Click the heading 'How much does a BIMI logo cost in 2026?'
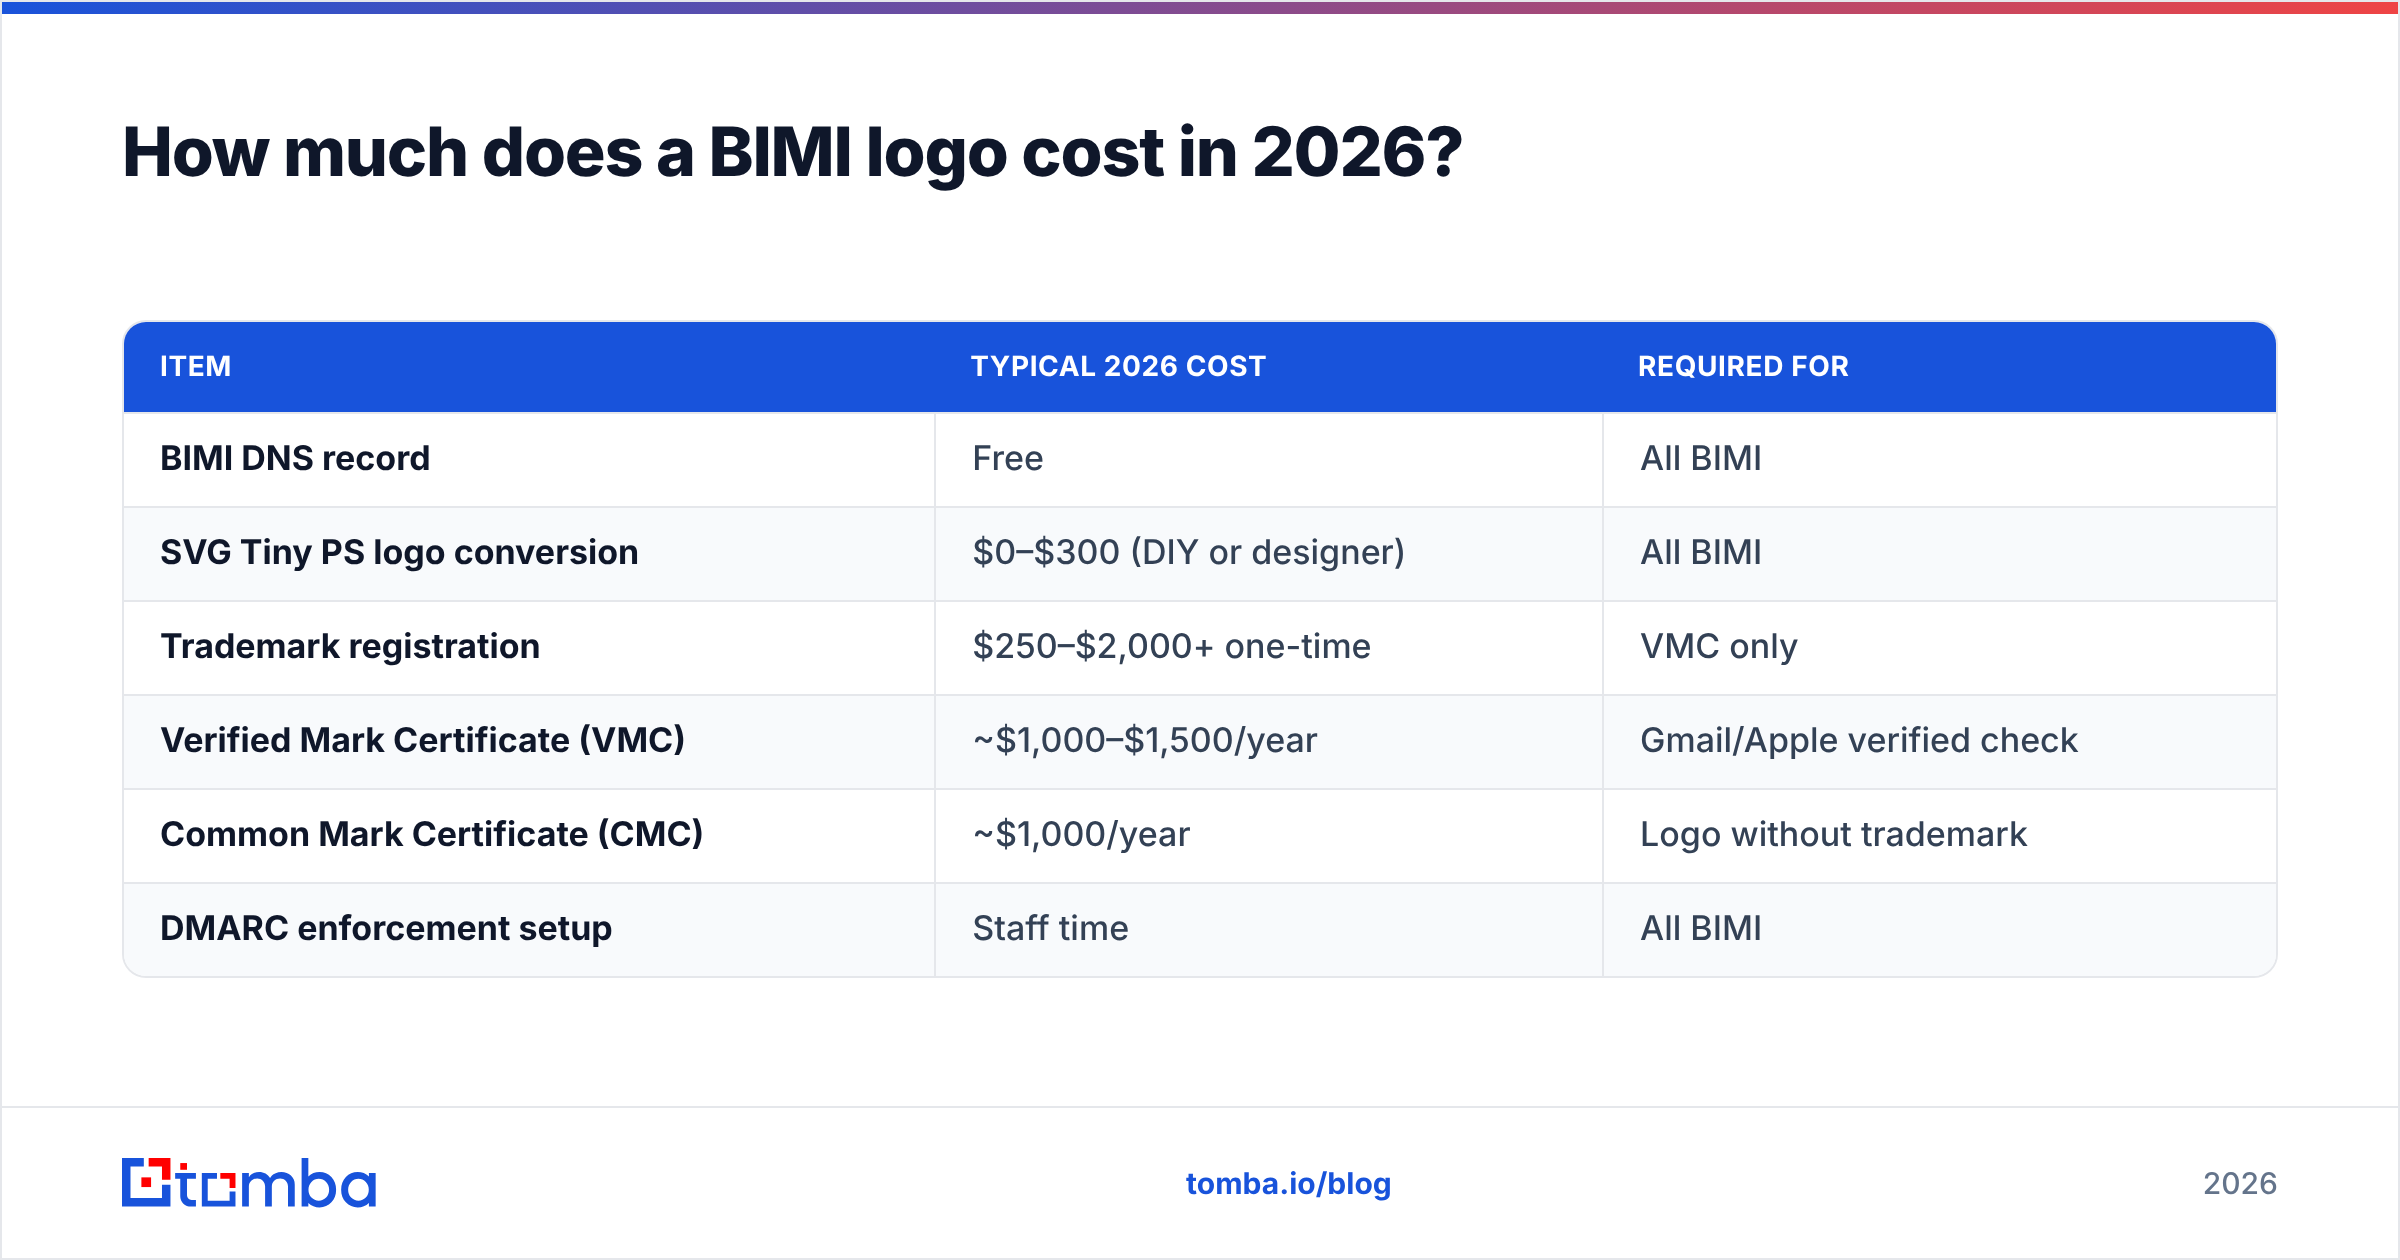The height and width of the screenshot is (1260, 2400). coord(792,153)
